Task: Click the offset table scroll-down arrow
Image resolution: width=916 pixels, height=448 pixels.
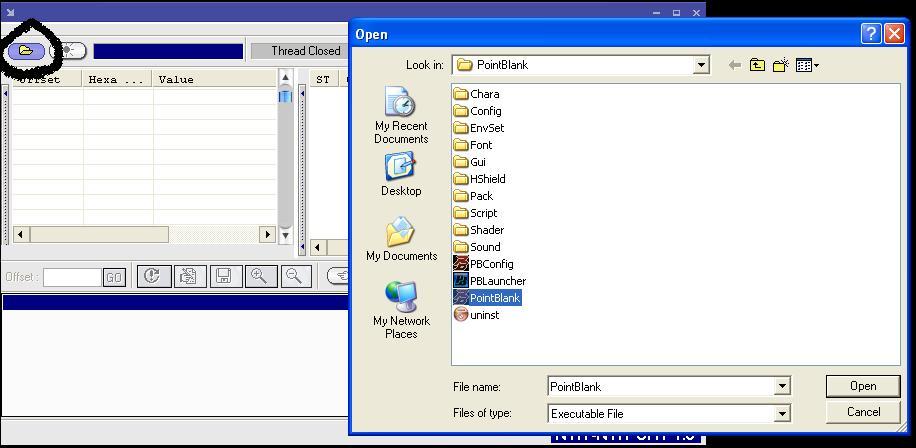Action: 285,235
